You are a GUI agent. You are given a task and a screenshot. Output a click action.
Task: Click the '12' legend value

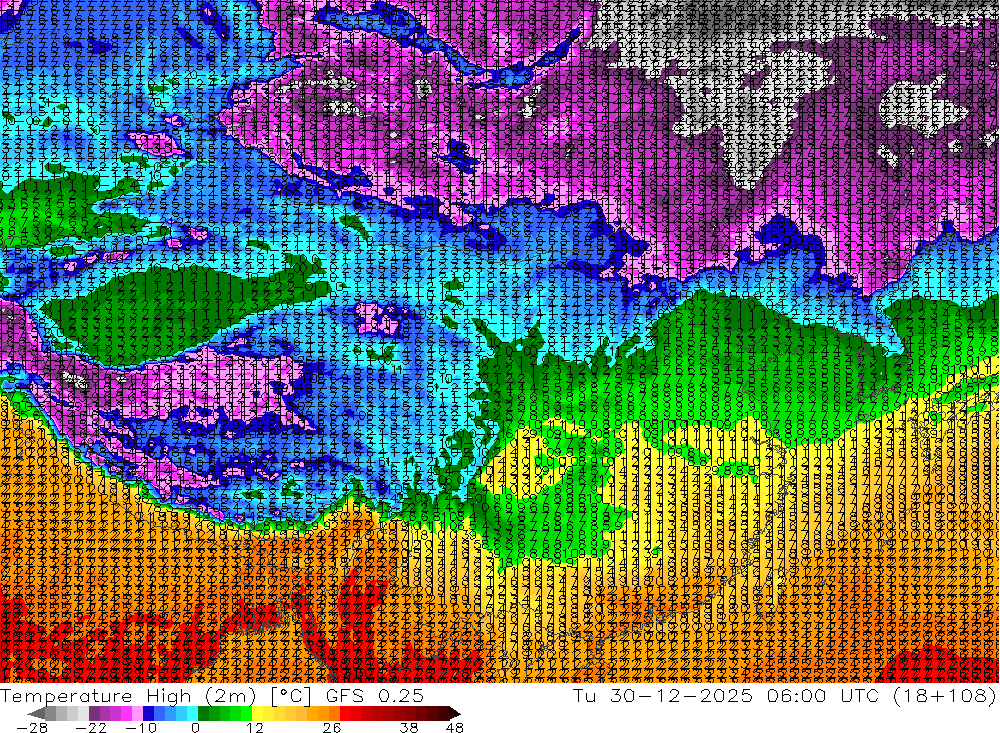pyautogui.click(x=255, y=728)
